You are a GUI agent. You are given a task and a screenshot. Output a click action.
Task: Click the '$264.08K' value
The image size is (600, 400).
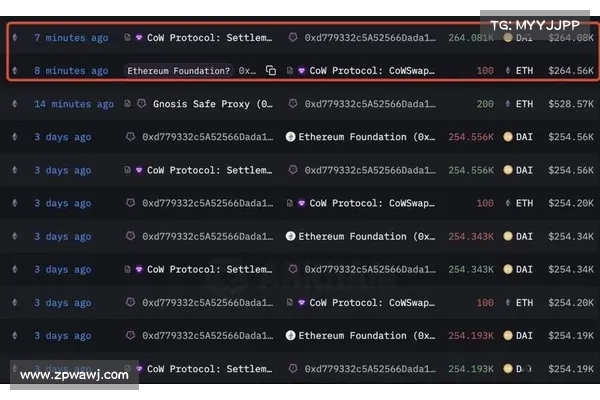(x=571, y=38)
